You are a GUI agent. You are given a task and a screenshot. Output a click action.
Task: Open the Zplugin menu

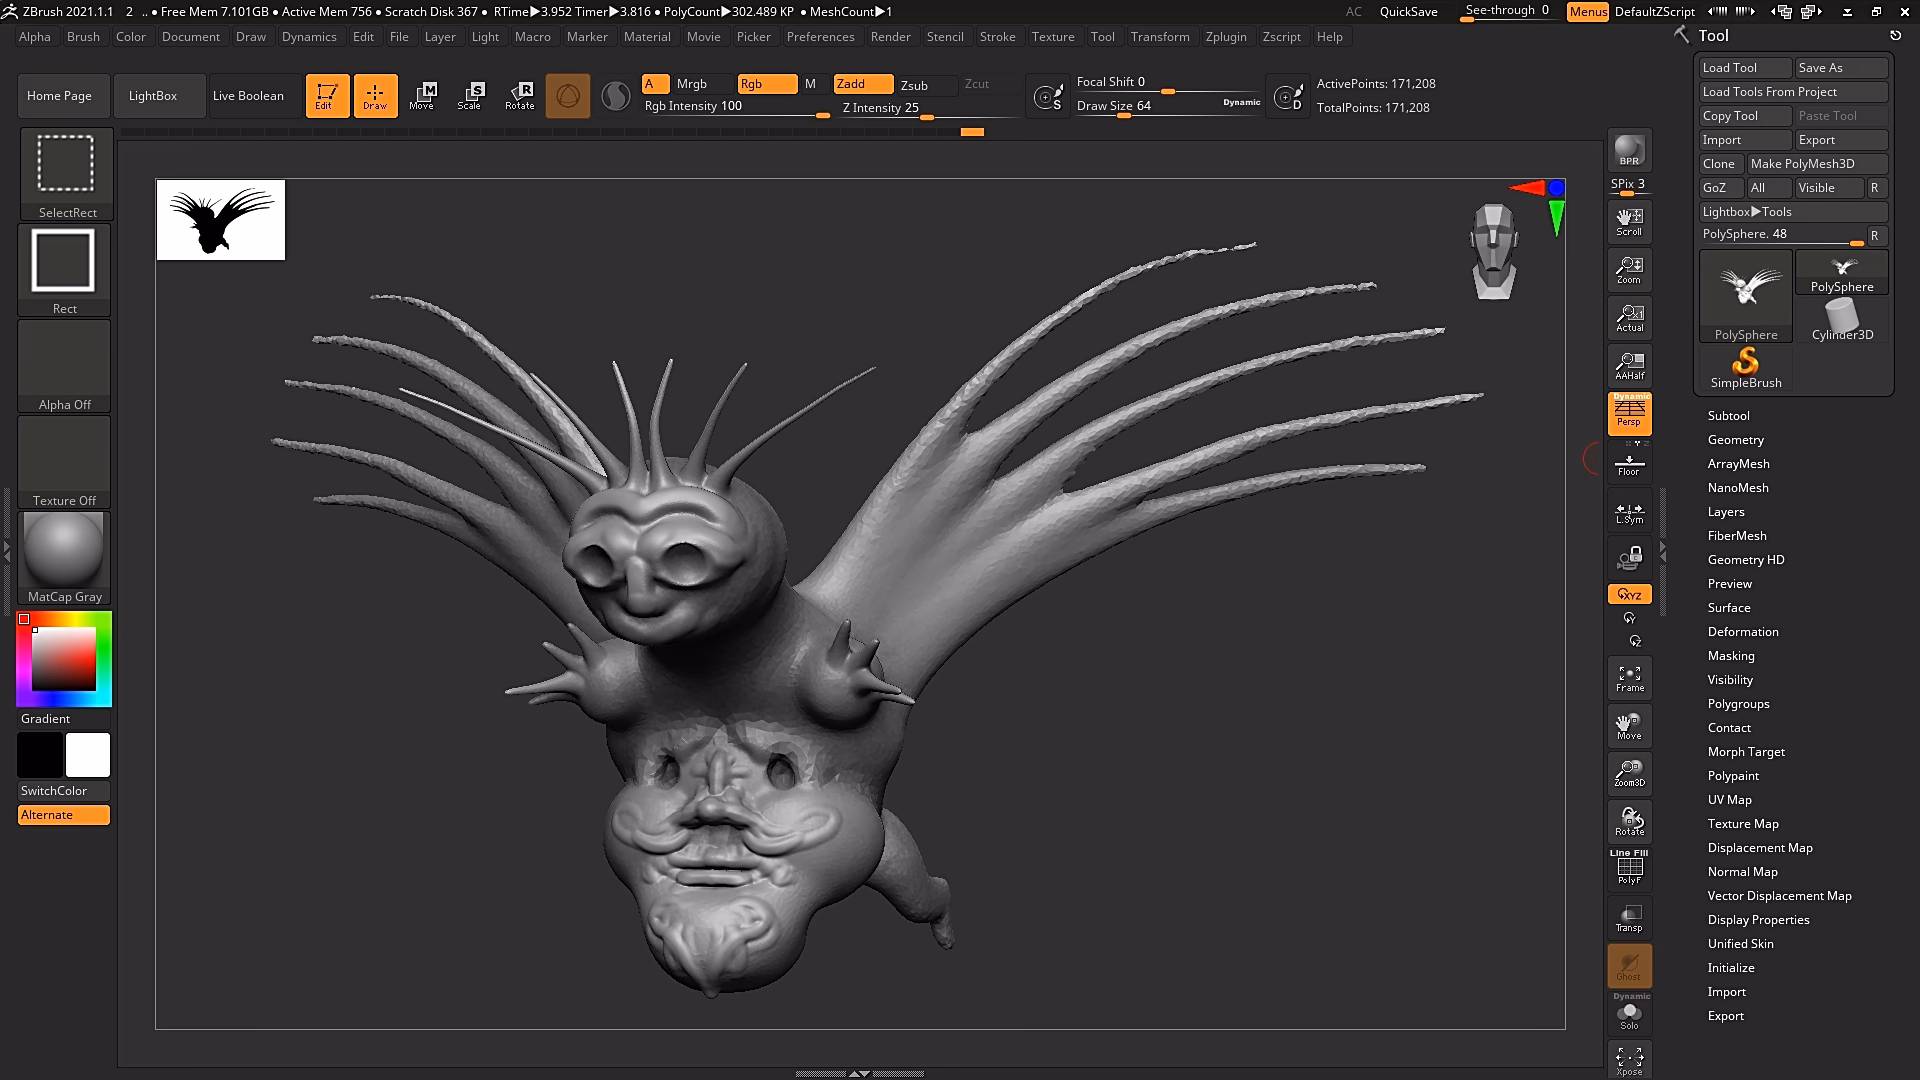tap(1225, 37)
